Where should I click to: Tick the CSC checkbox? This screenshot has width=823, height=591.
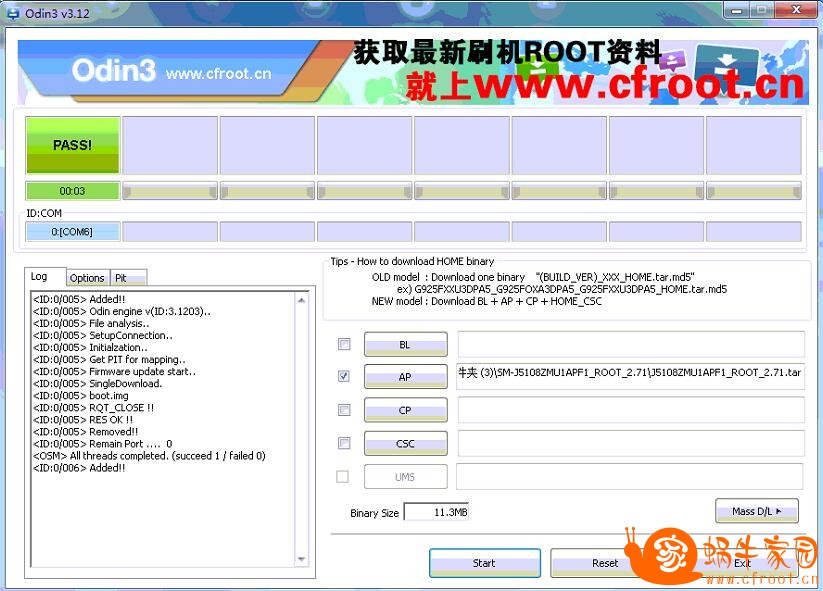344,443
